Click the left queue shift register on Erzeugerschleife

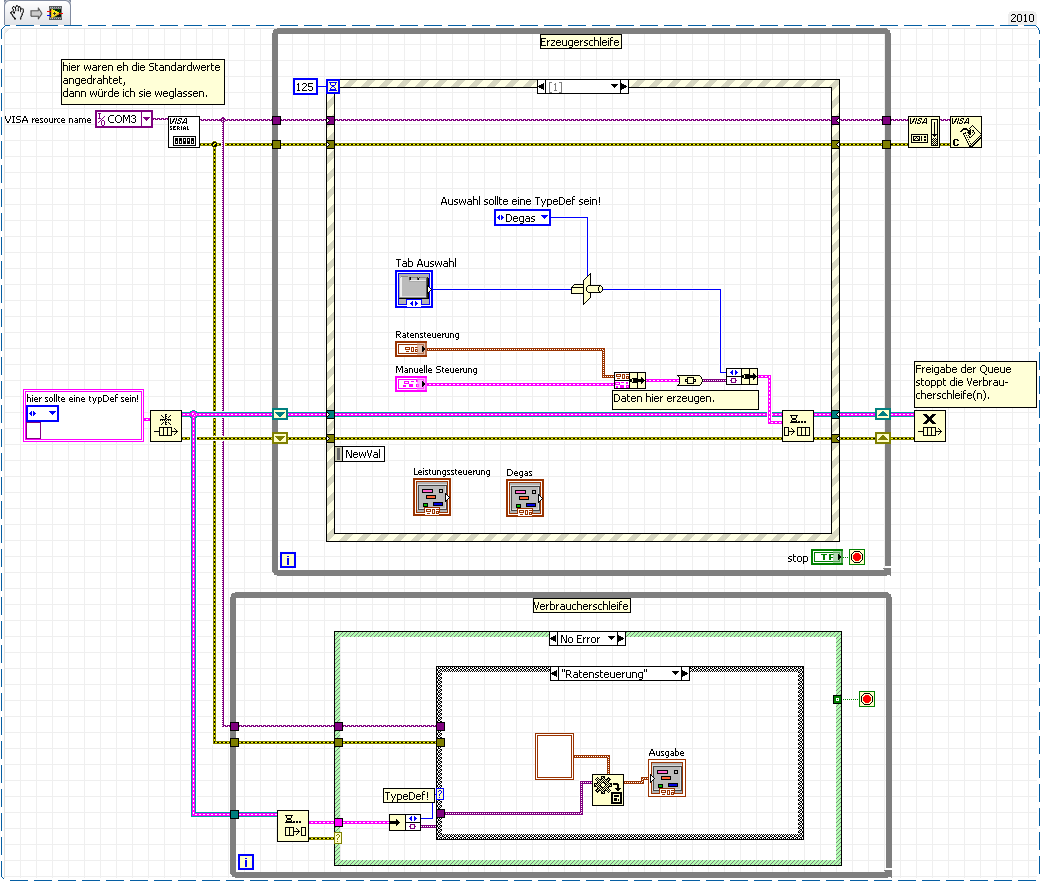280,414
